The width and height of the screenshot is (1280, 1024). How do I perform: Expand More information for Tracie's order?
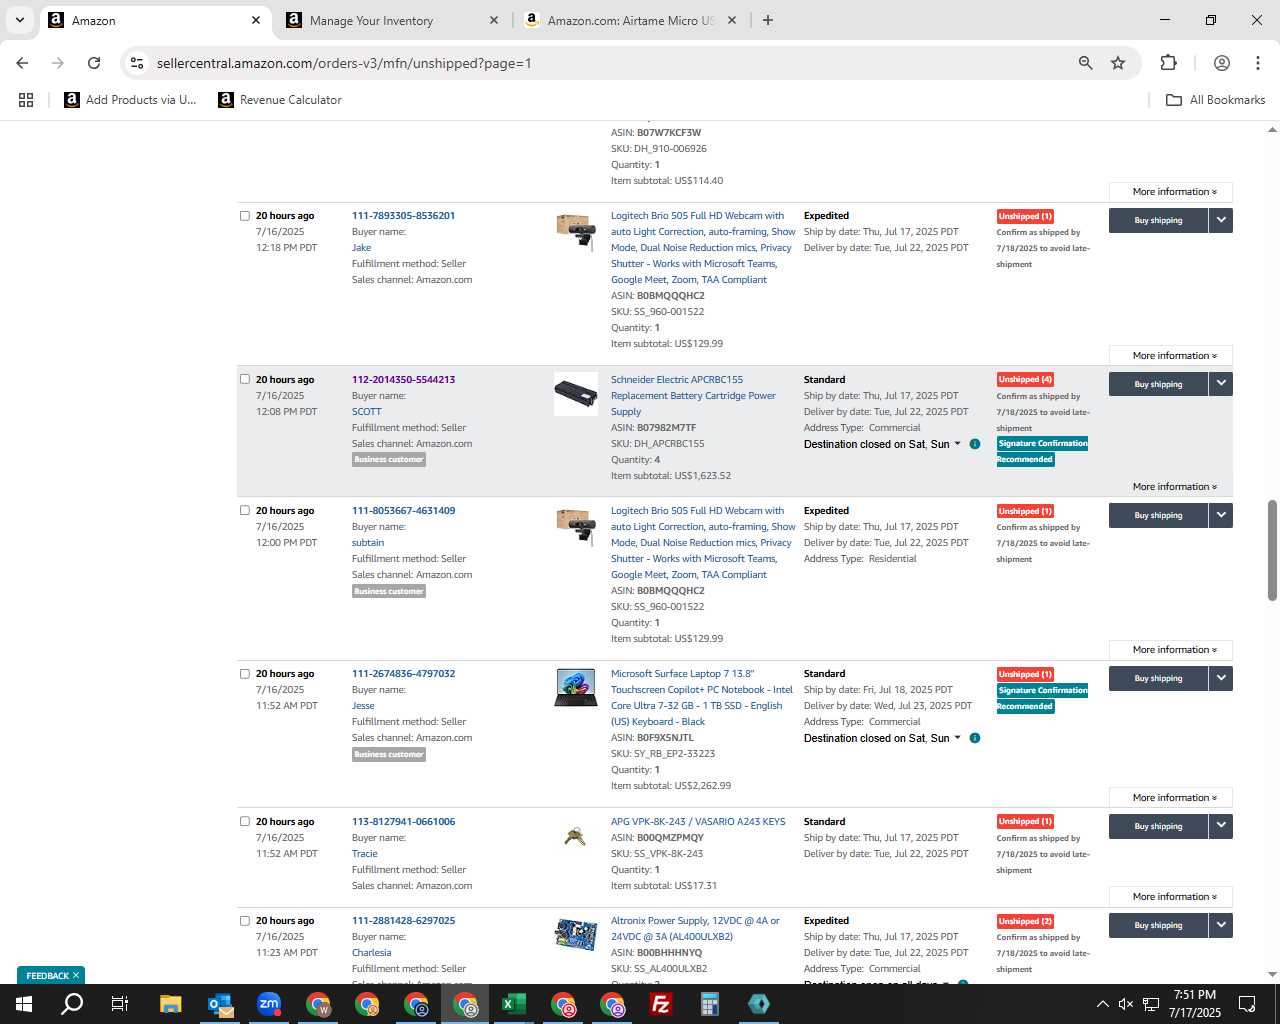(1171, 897)
